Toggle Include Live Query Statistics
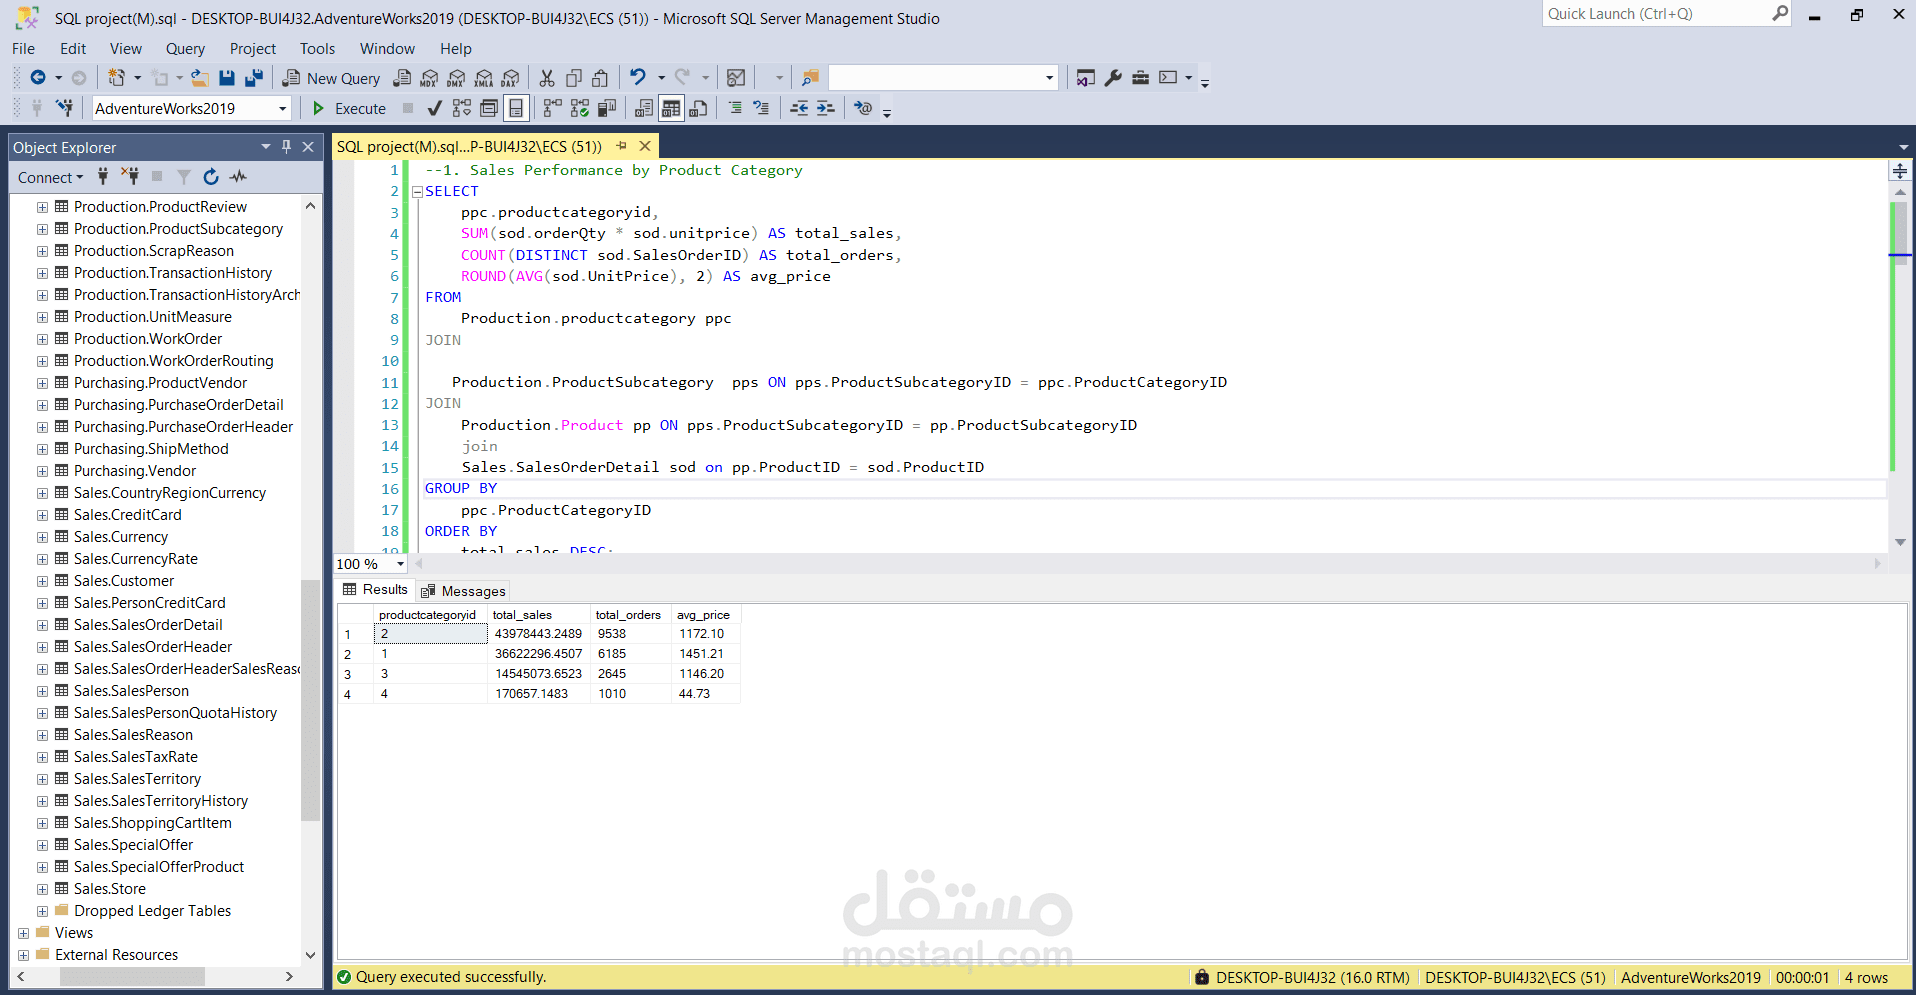 579,108
